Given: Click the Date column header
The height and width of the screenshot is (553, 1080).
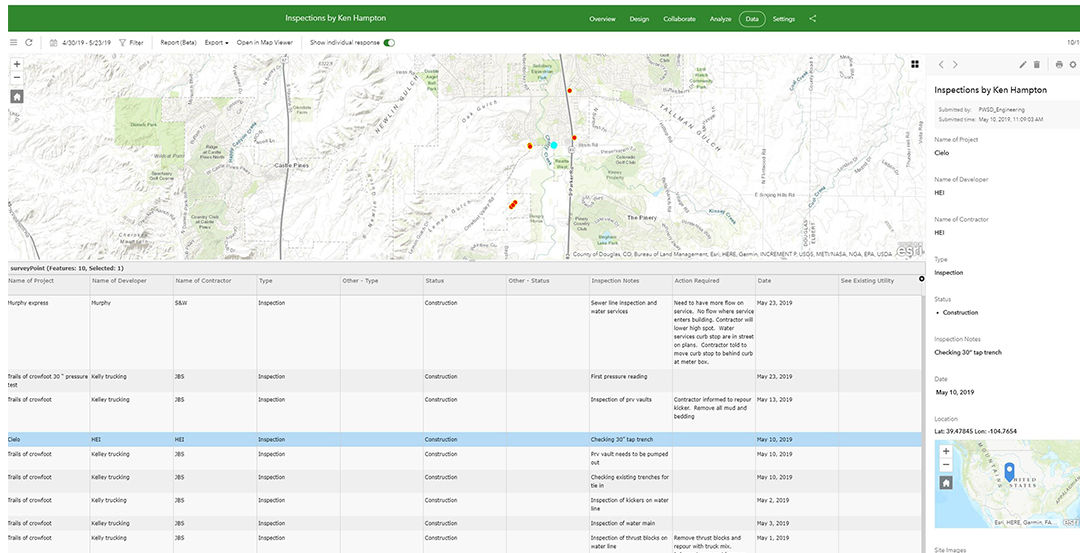Looking at the screenshot, I should 796,281.
